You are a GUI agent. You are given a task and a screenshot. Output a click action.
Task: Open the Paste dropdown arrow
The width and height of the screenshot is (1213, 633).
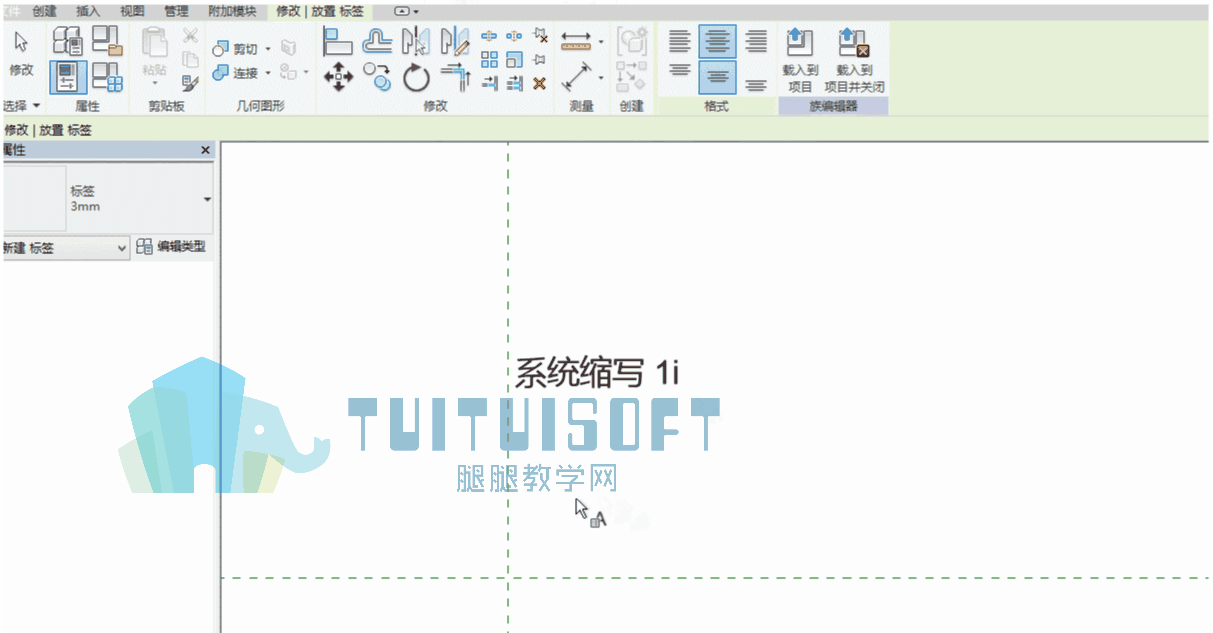(155, 84)
